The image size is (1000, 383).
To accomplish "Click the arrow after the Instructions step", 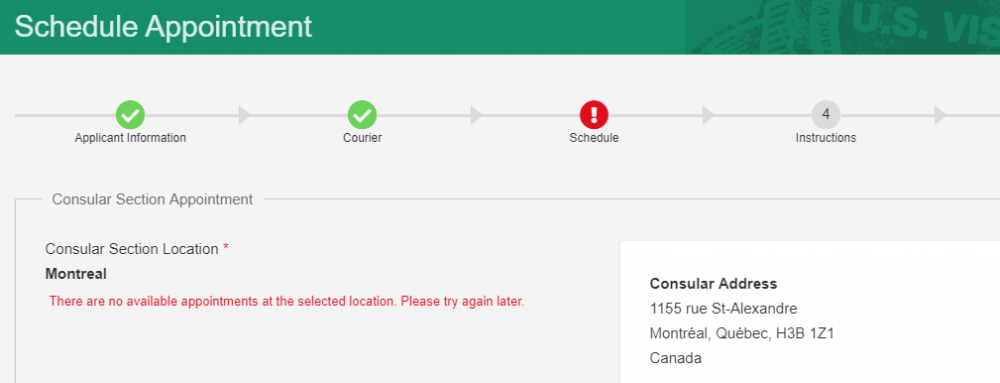I will (x=941, y=115).
